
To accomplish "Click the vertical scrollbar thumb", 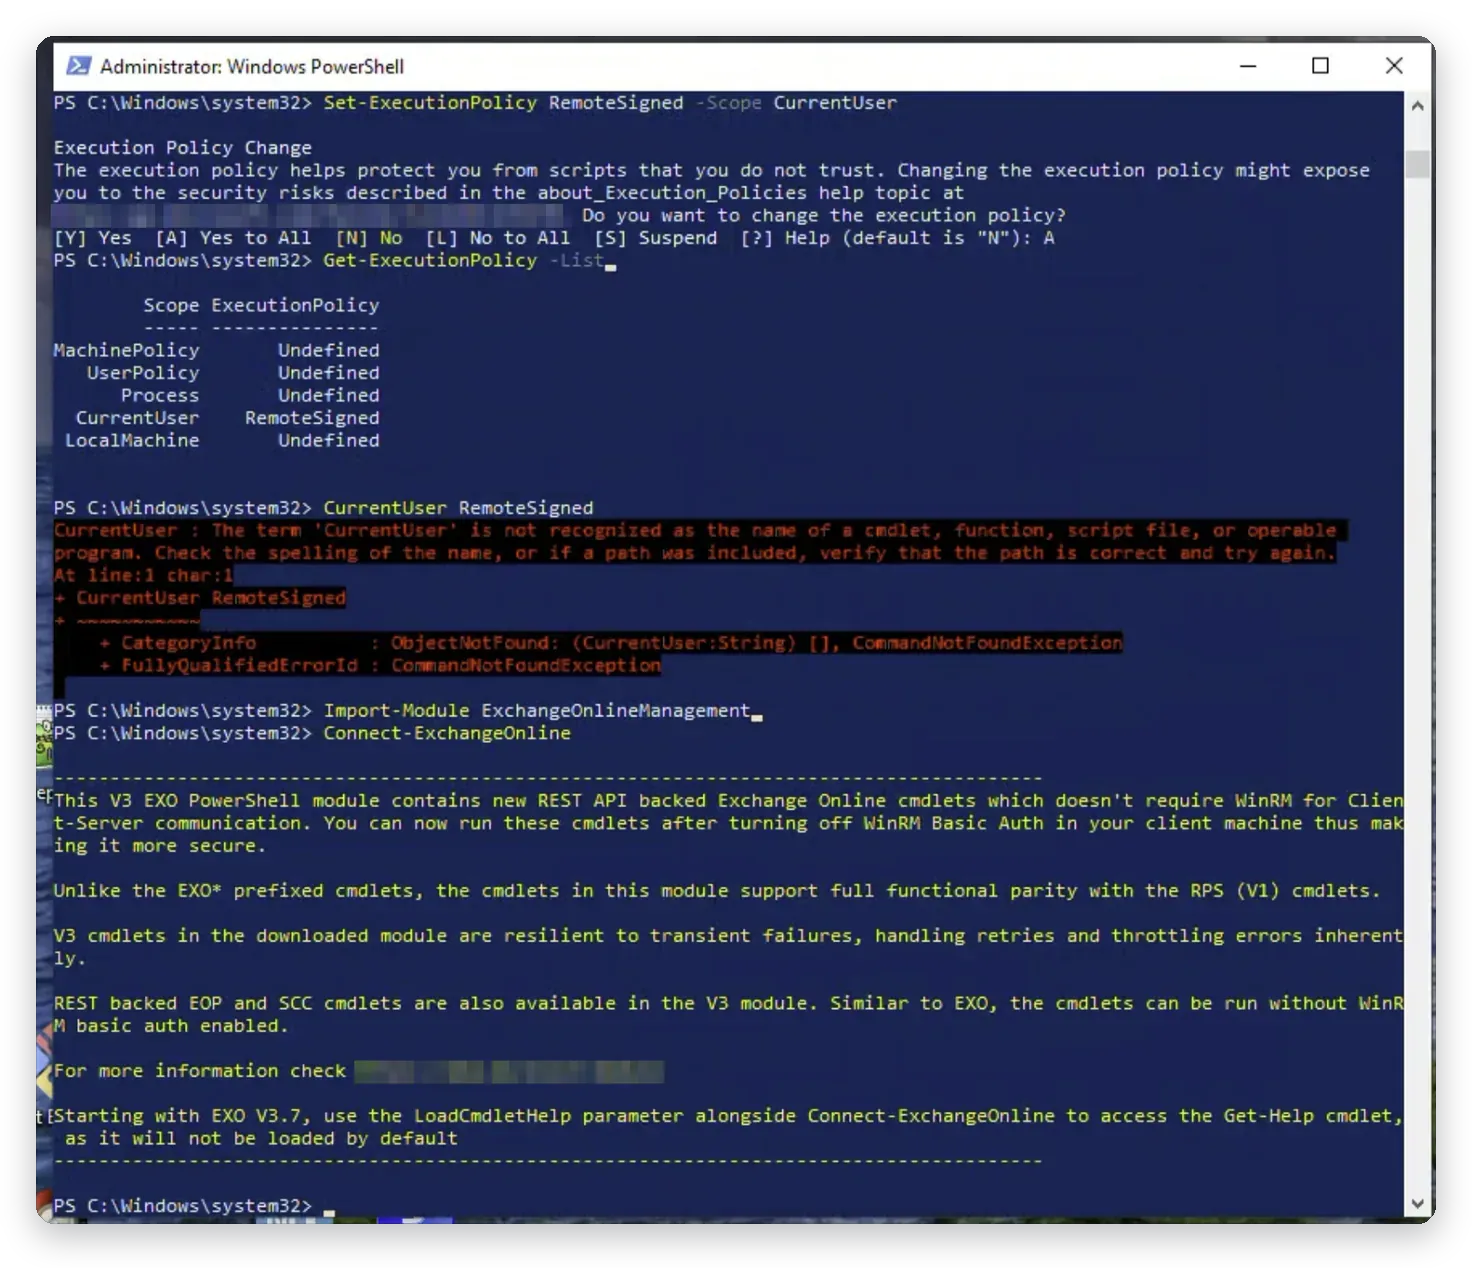I will [x=1417, y=164].
